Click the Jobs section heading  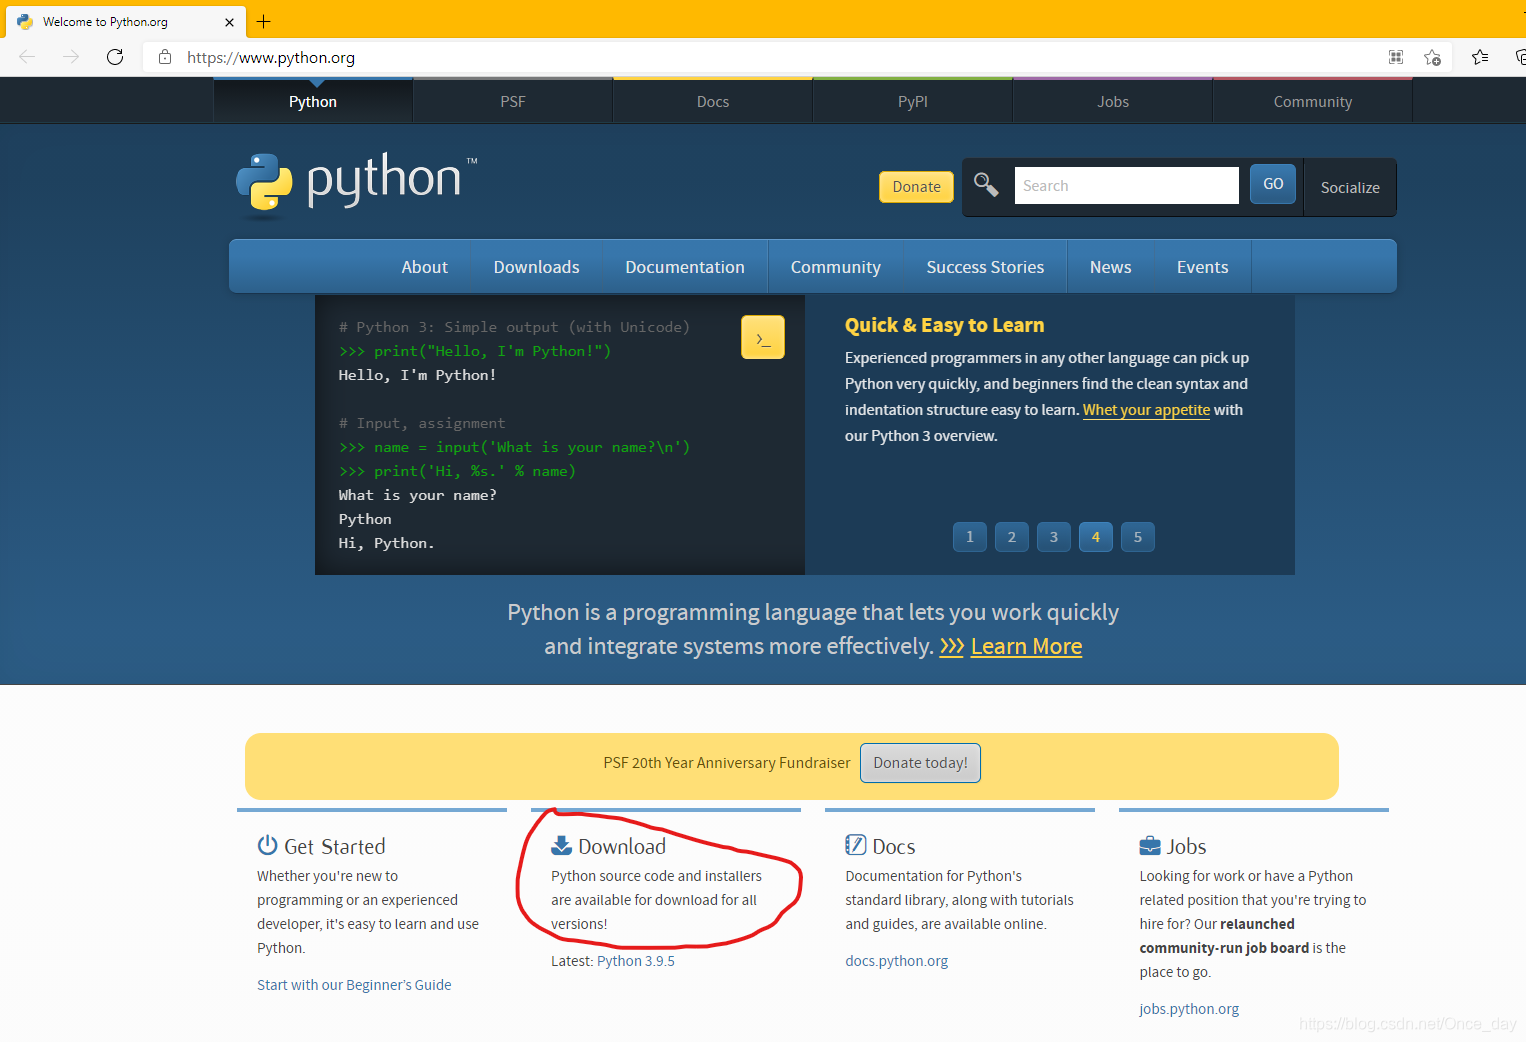(1187, 846)
